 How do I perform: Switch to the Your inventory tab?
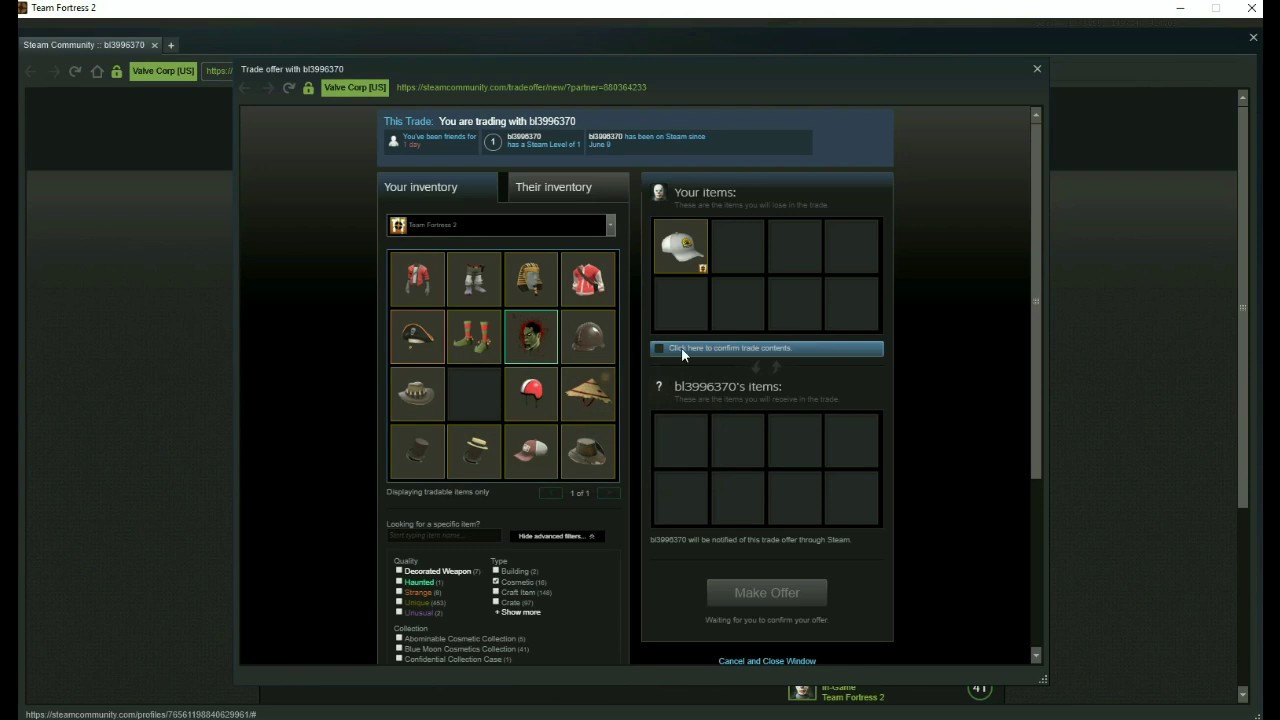tap(438, 188)
